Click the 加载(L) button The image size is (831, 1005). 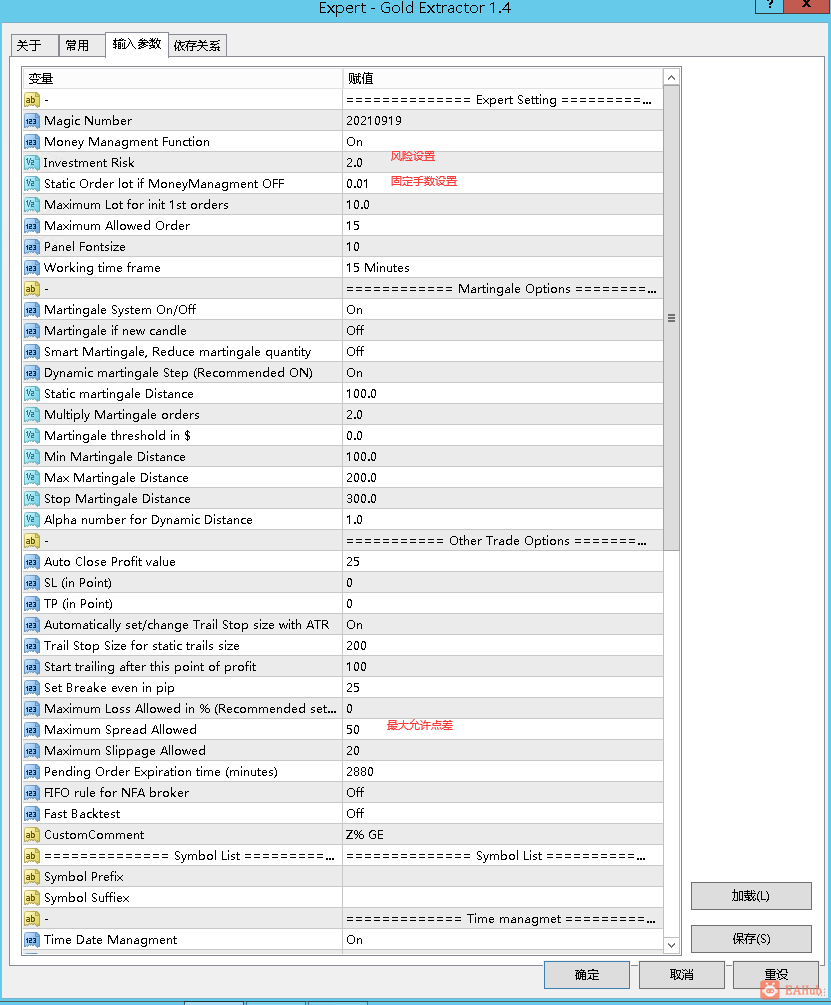[x=751, y=896]
